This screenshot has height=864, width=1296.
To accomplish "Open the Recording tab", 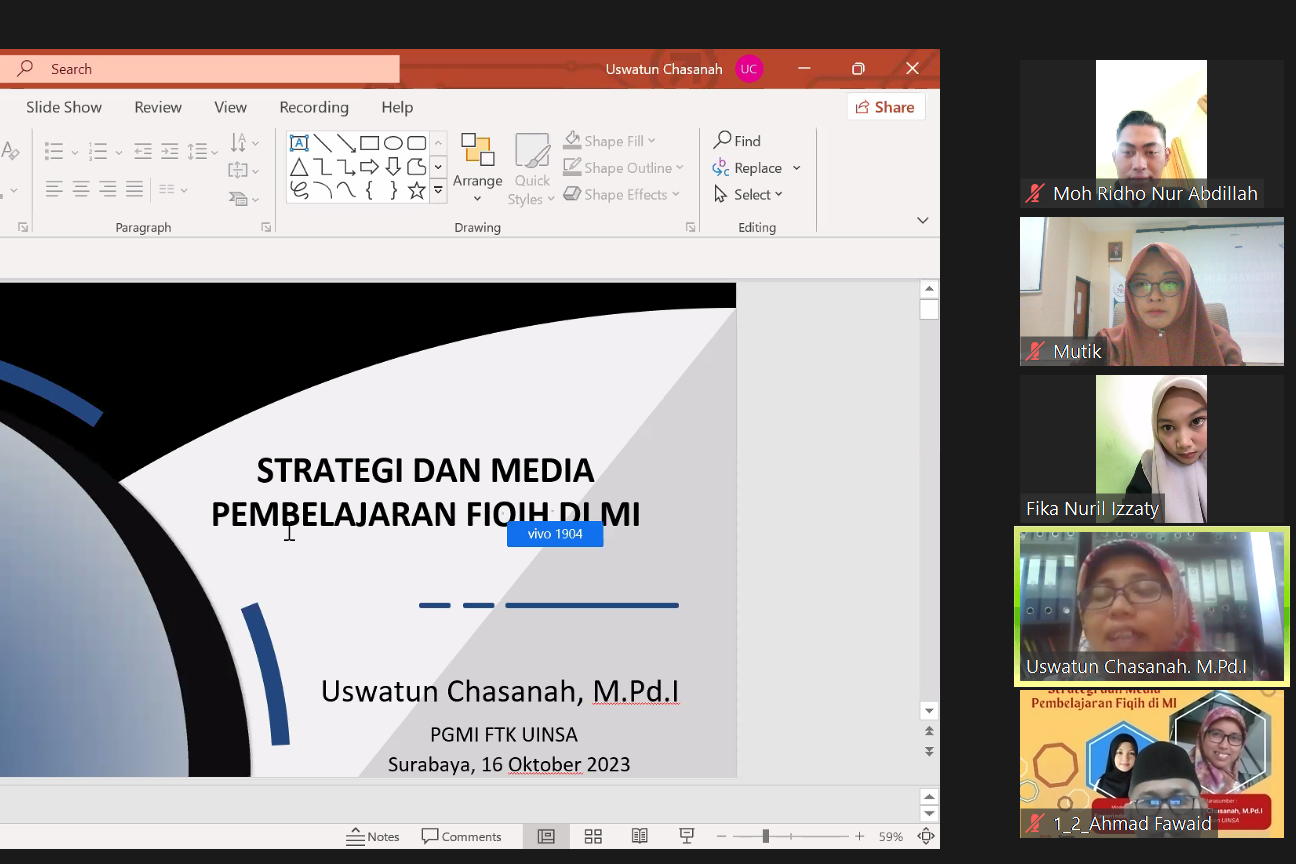I will [x=313, y=107].
